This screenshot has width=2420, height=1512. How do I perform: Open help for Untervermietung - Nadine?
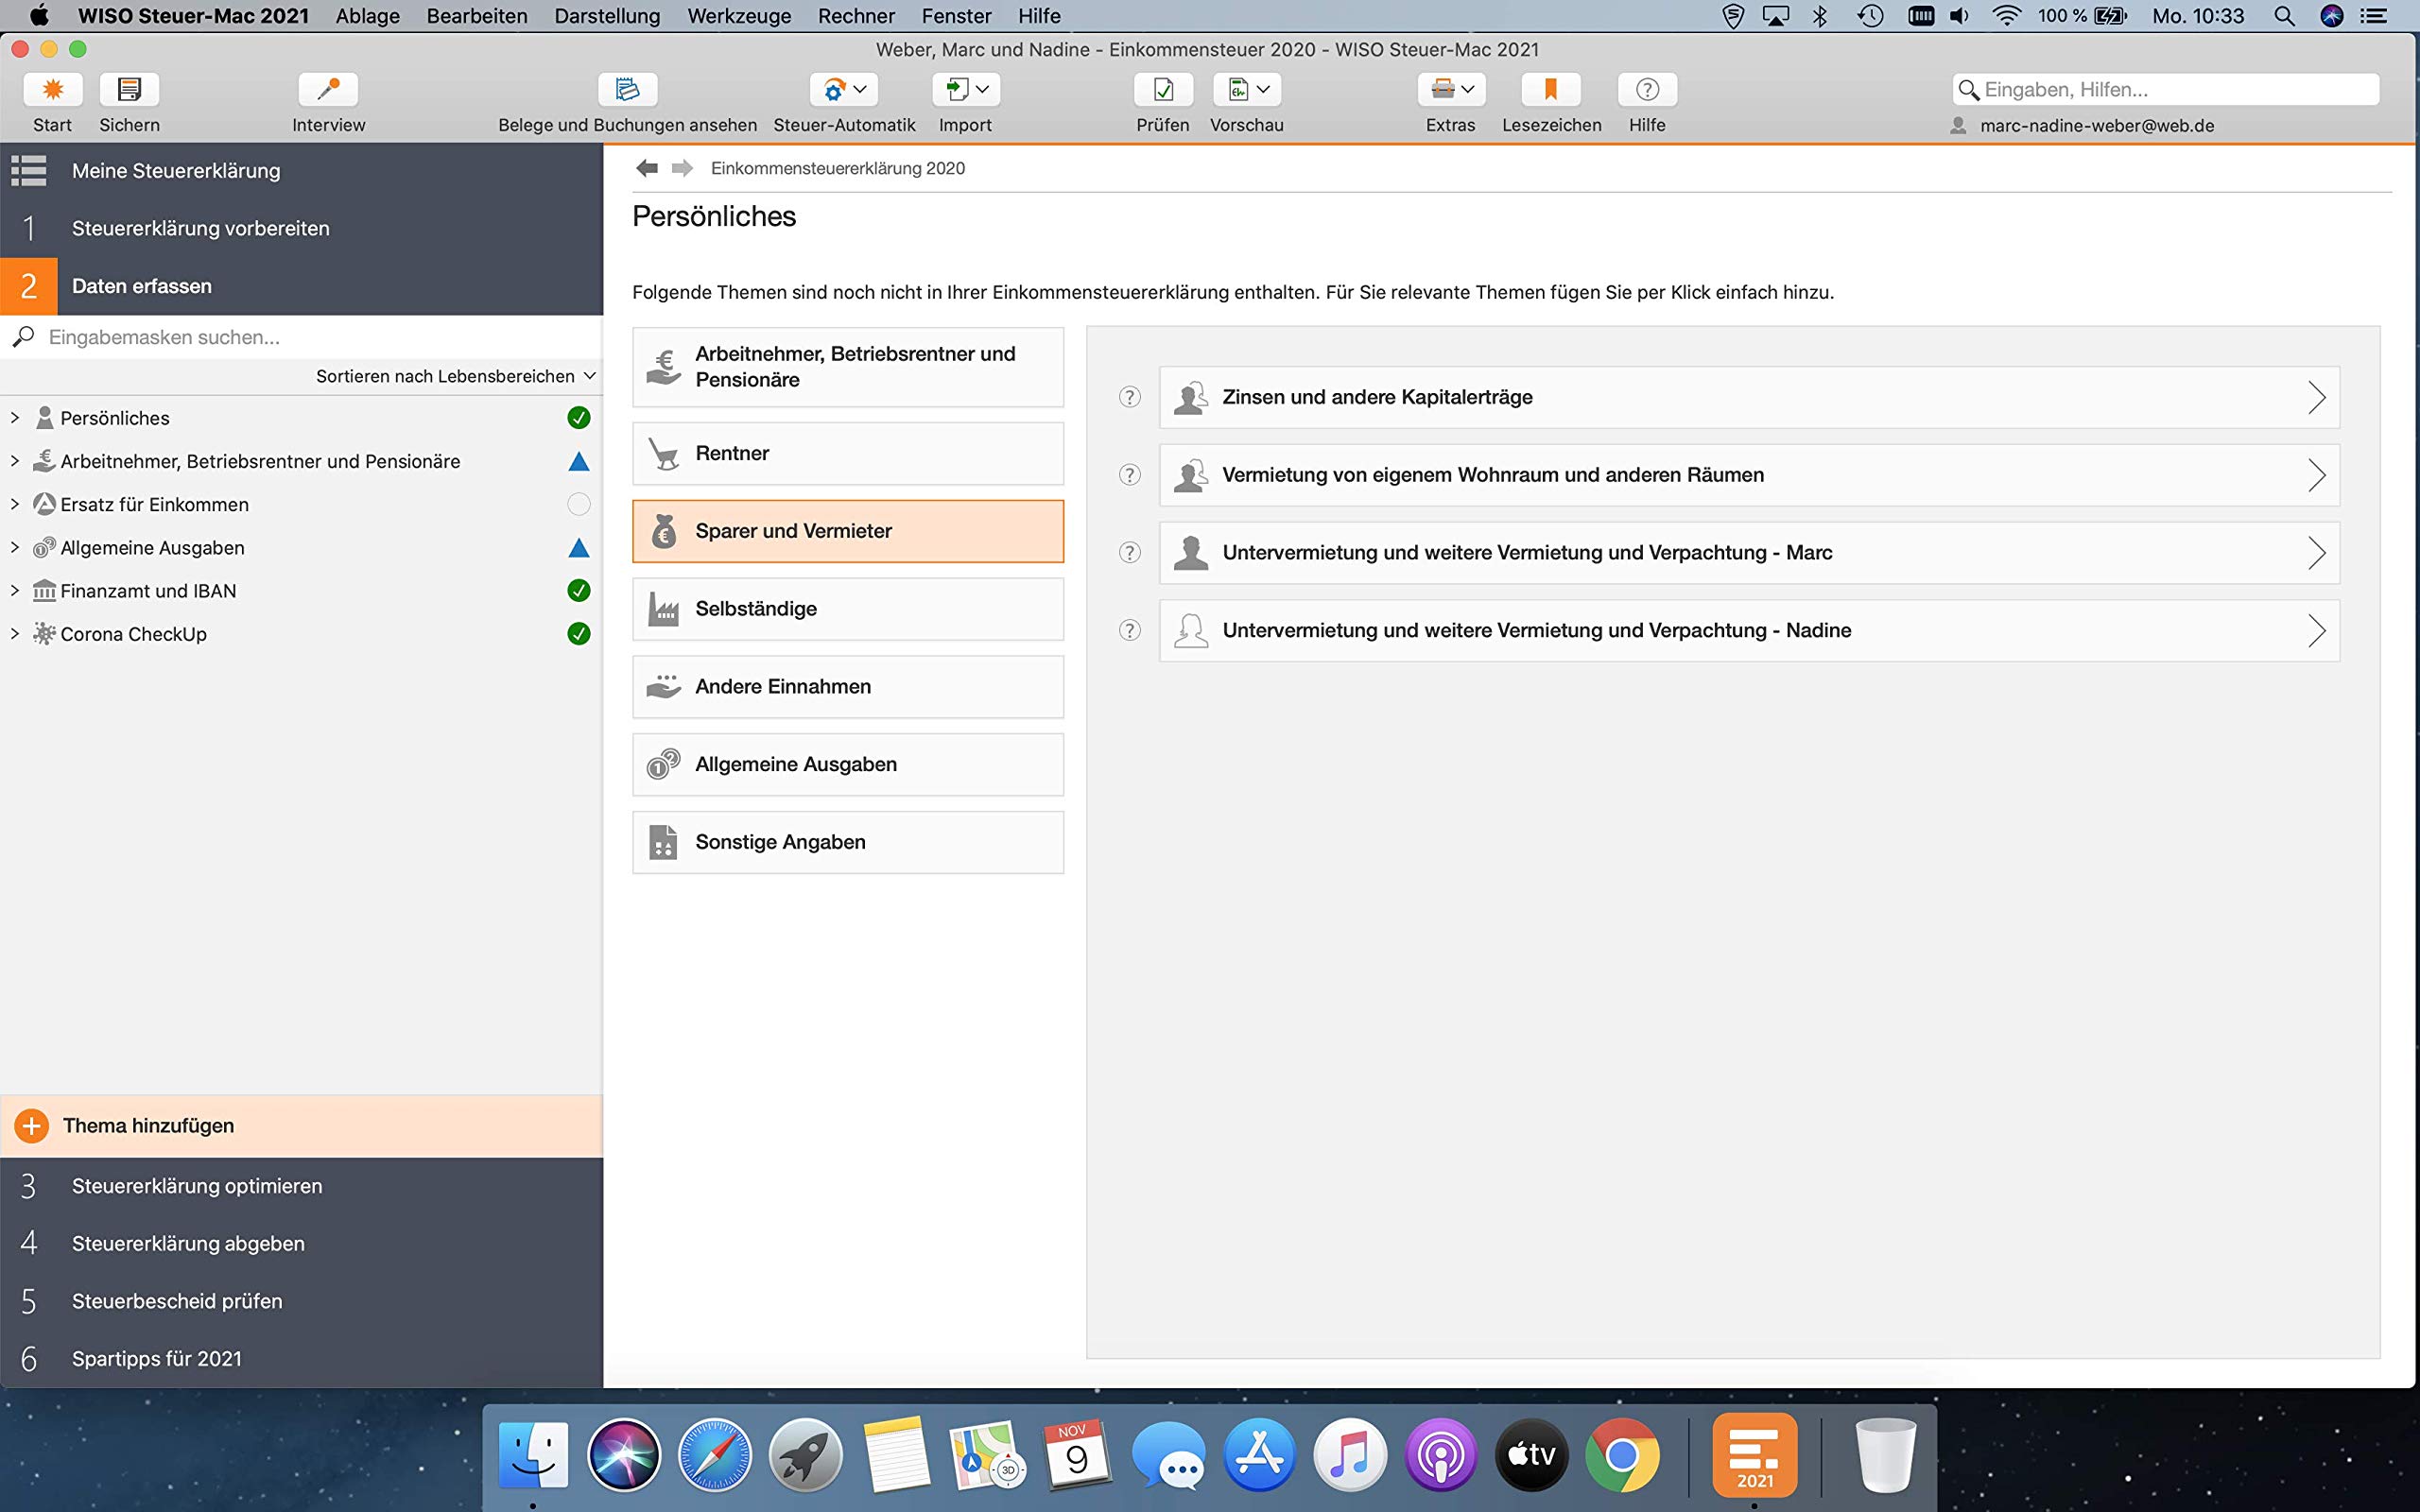coord(1130,631)
